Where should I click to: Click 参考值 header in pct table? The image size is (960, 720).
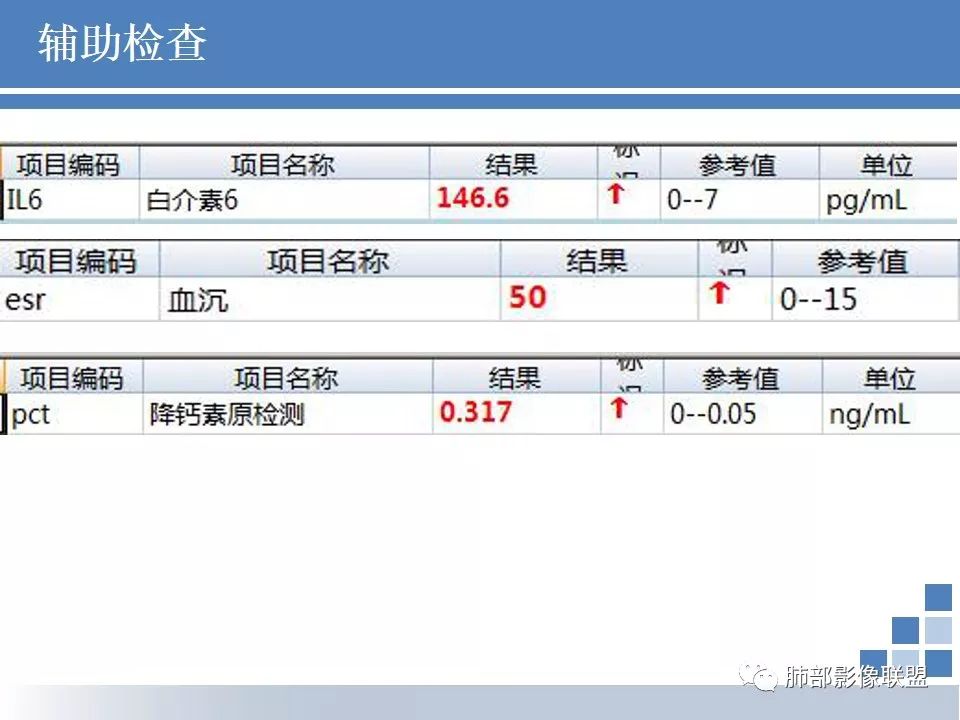pyautogui.click(x=741, y=378)
